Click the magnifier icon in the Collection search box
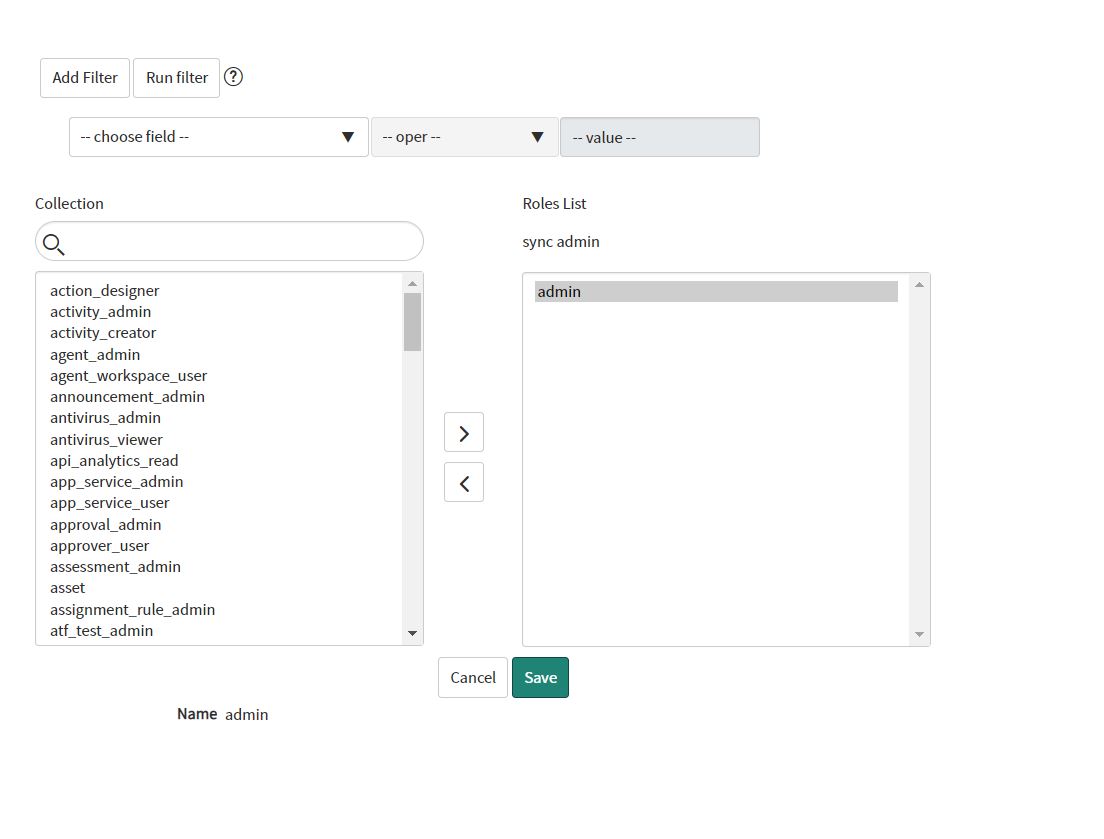 pyautogui.click(x=54, y=243)
